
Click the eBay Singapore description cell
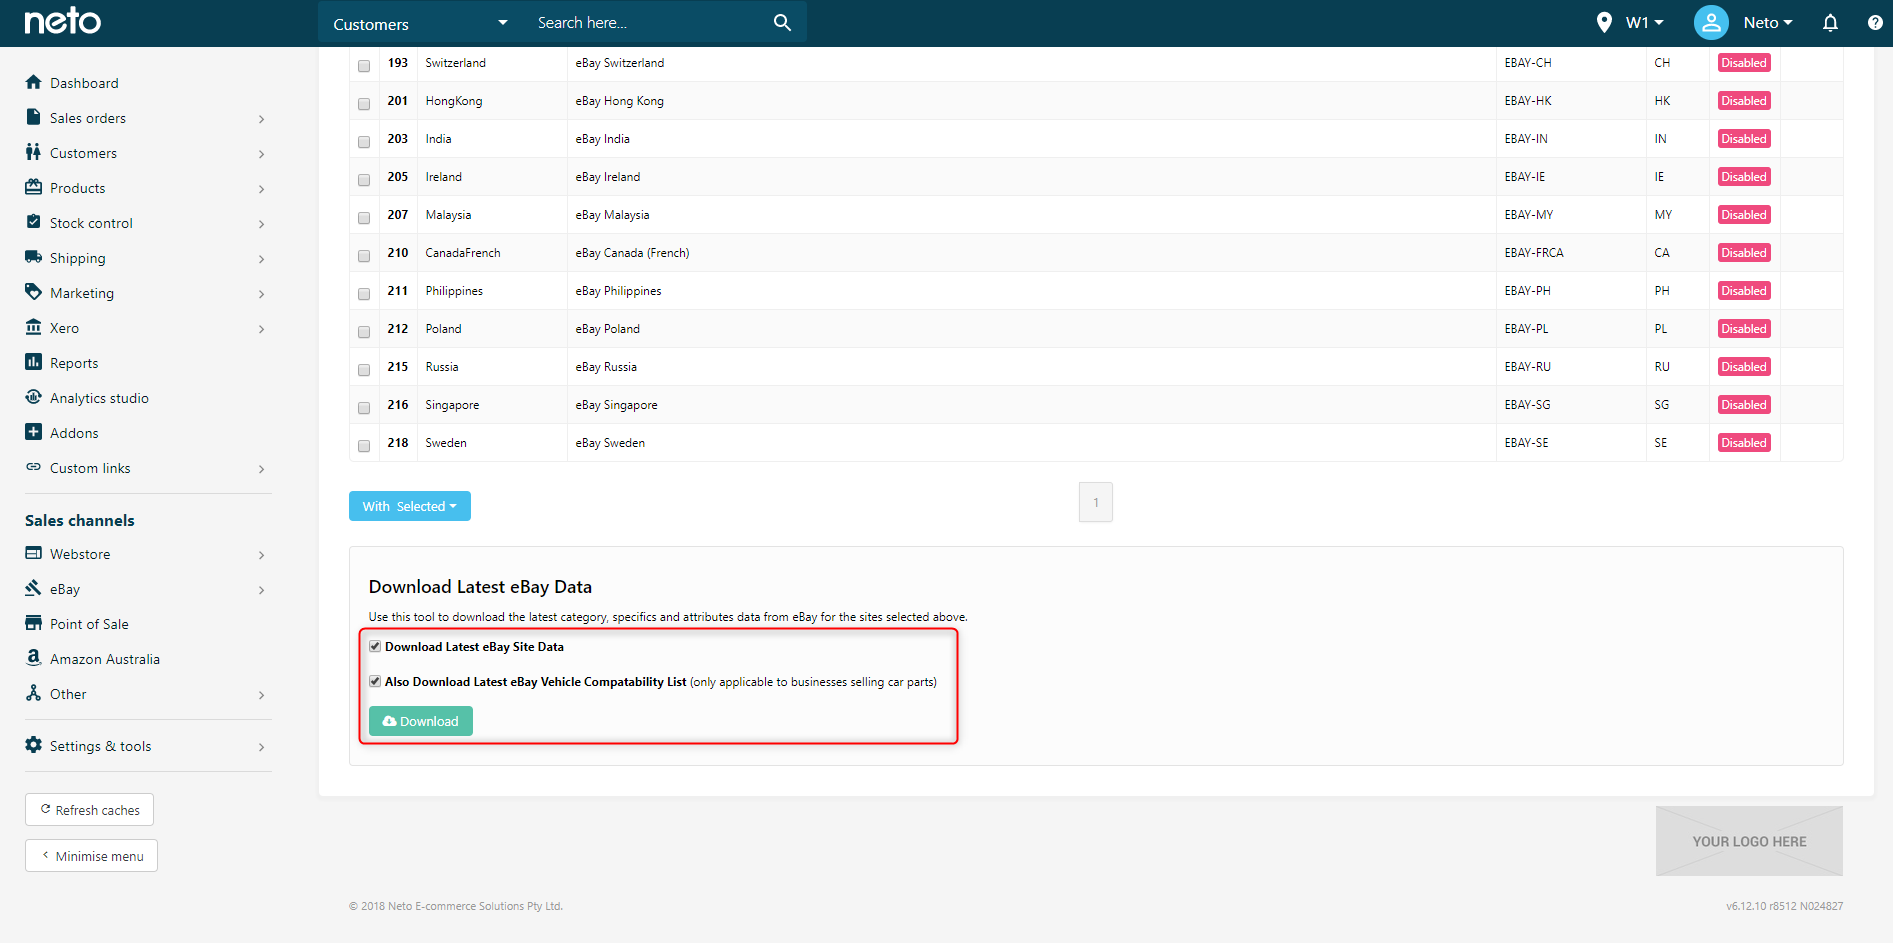click(1031, 405)
